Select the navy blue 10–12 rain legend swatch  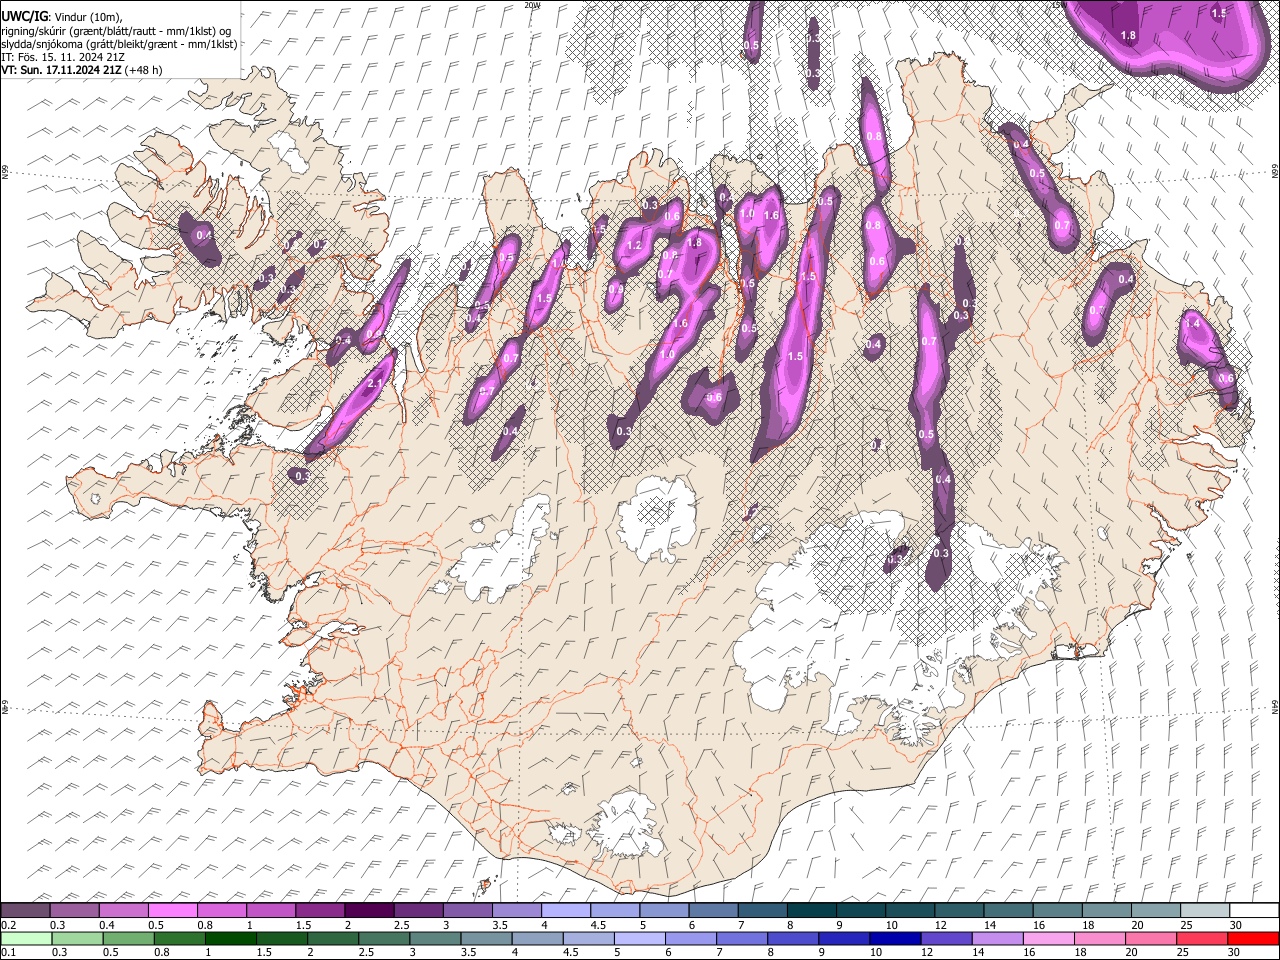pos(895,939)
